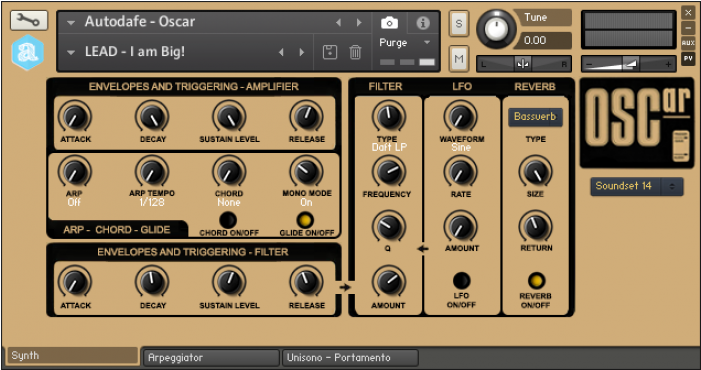Switch to the Unisono - Portamento tab

tap(350, 357)
